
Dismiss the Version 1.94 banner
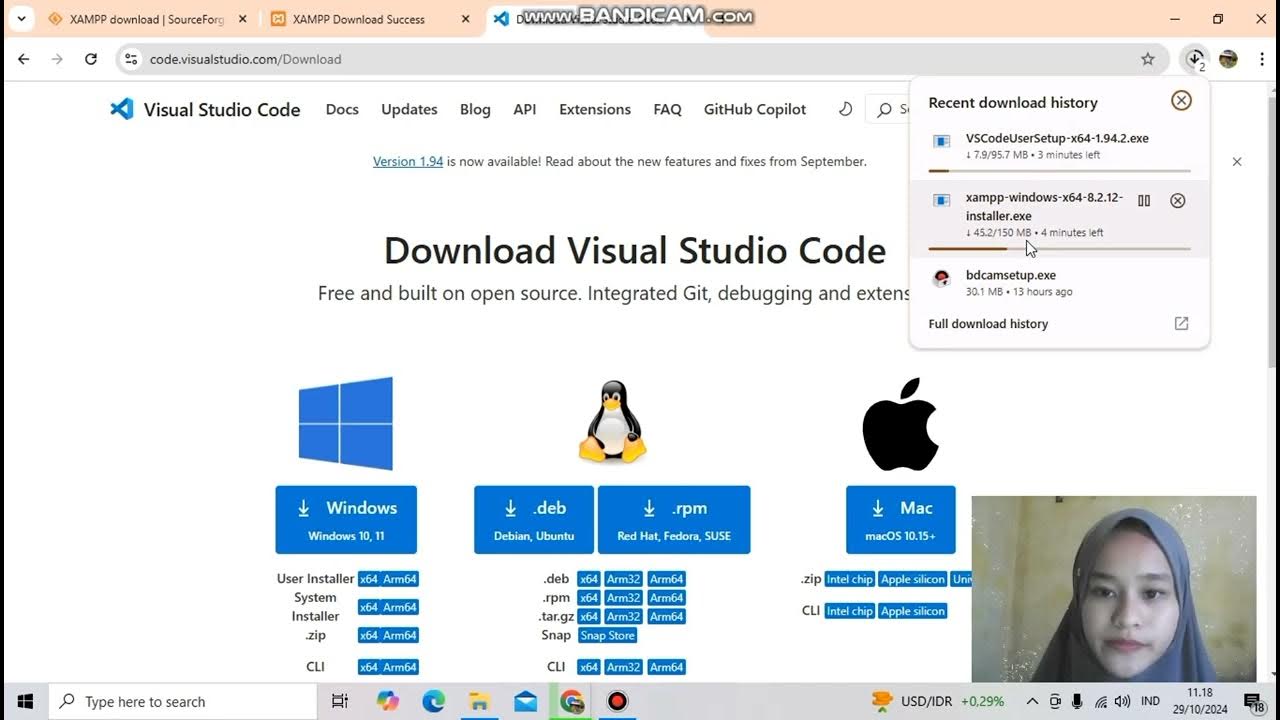point(1237,161)
